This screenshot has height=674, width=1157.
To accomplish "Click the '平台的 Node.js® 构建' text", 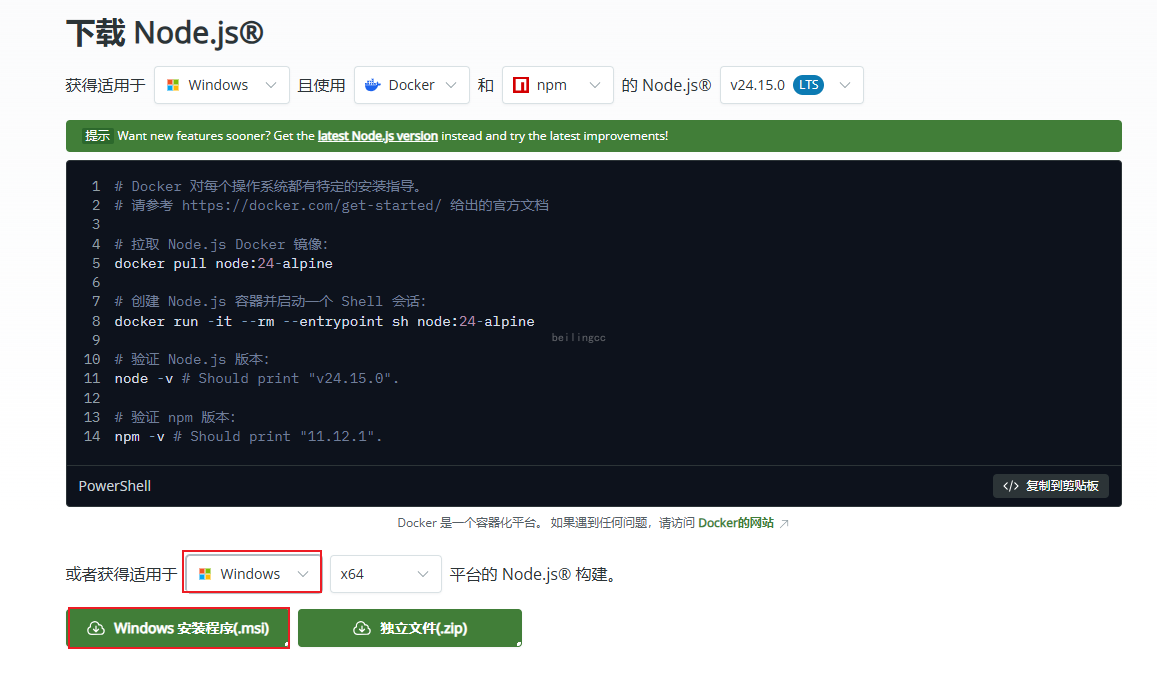I will (533, 574).
